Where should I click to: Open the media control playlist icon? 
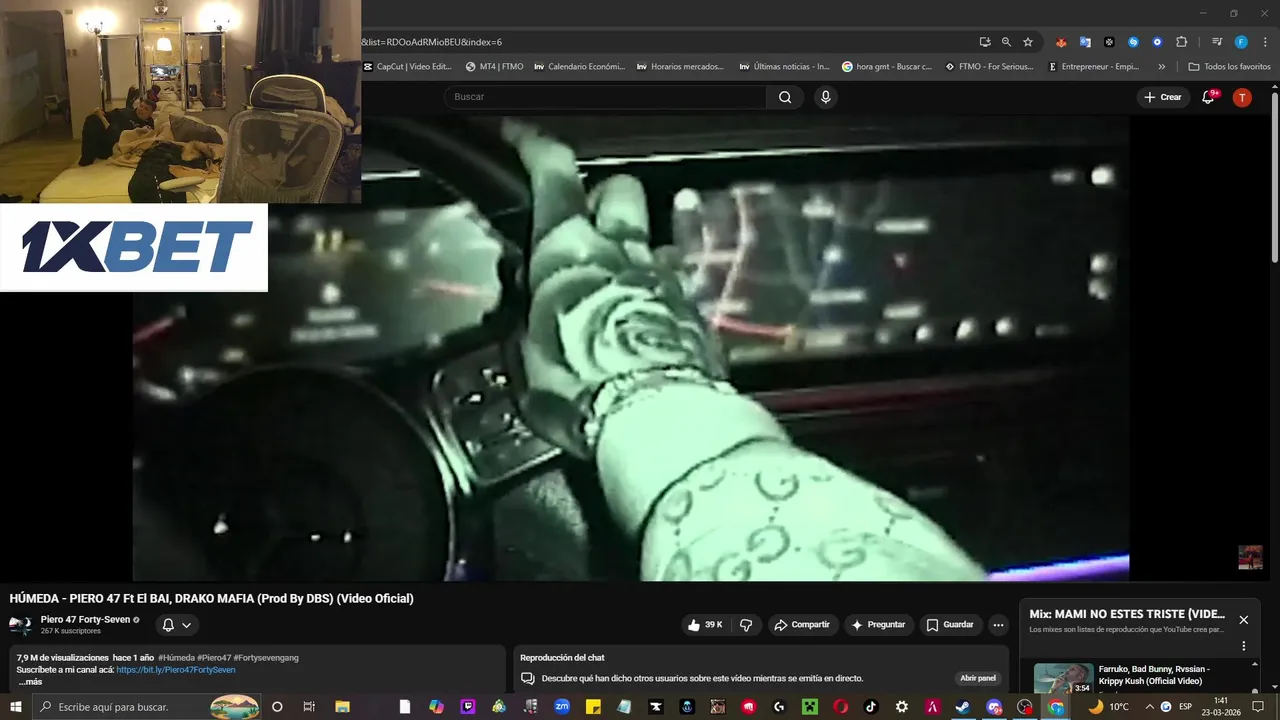click(x=1217, y=42)
